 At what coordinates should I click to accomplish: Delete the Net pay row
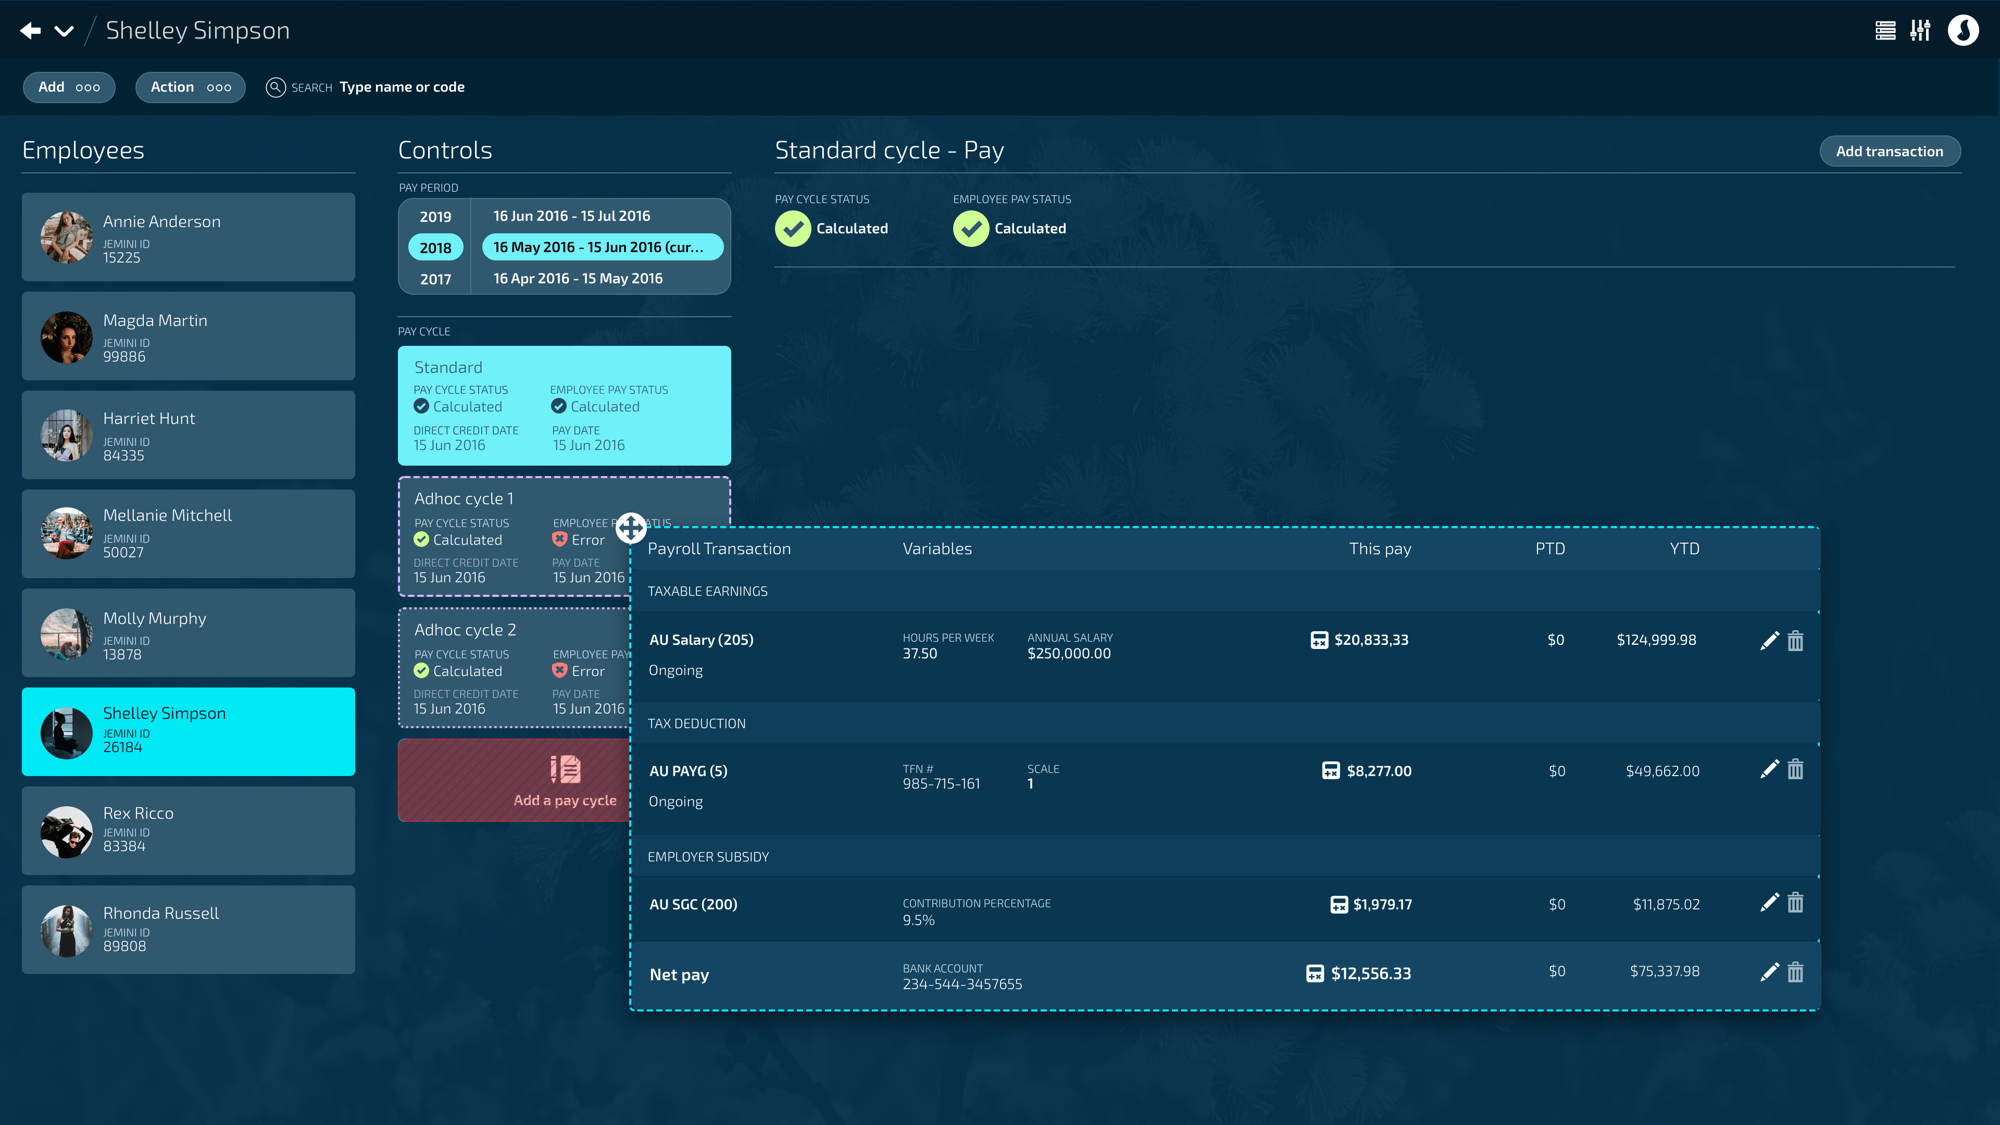pos(1796,972)
